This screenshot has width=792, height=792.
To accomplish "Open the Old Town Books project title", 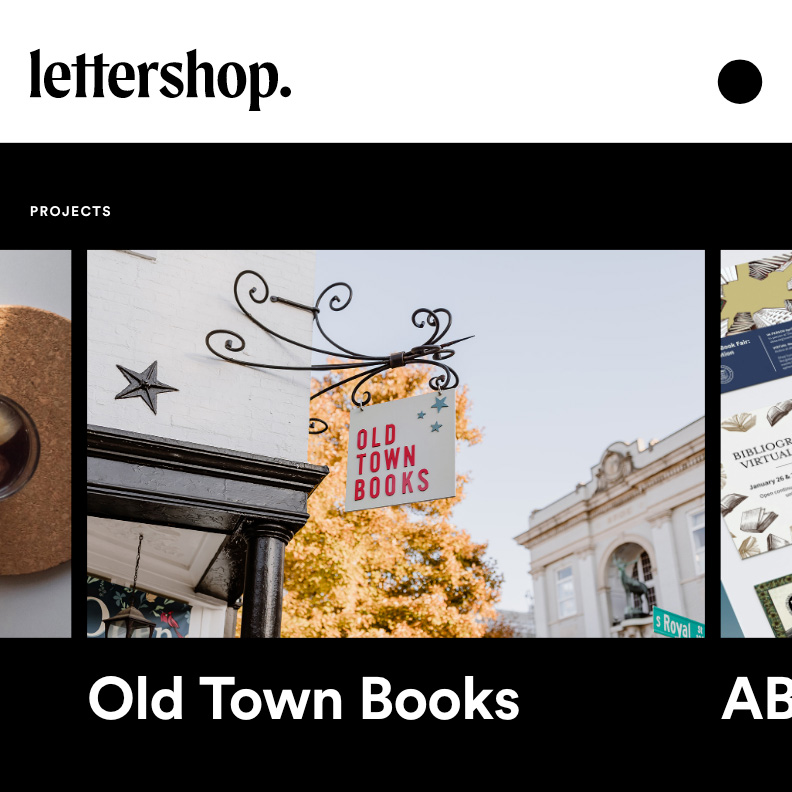I will pos(304,699).
